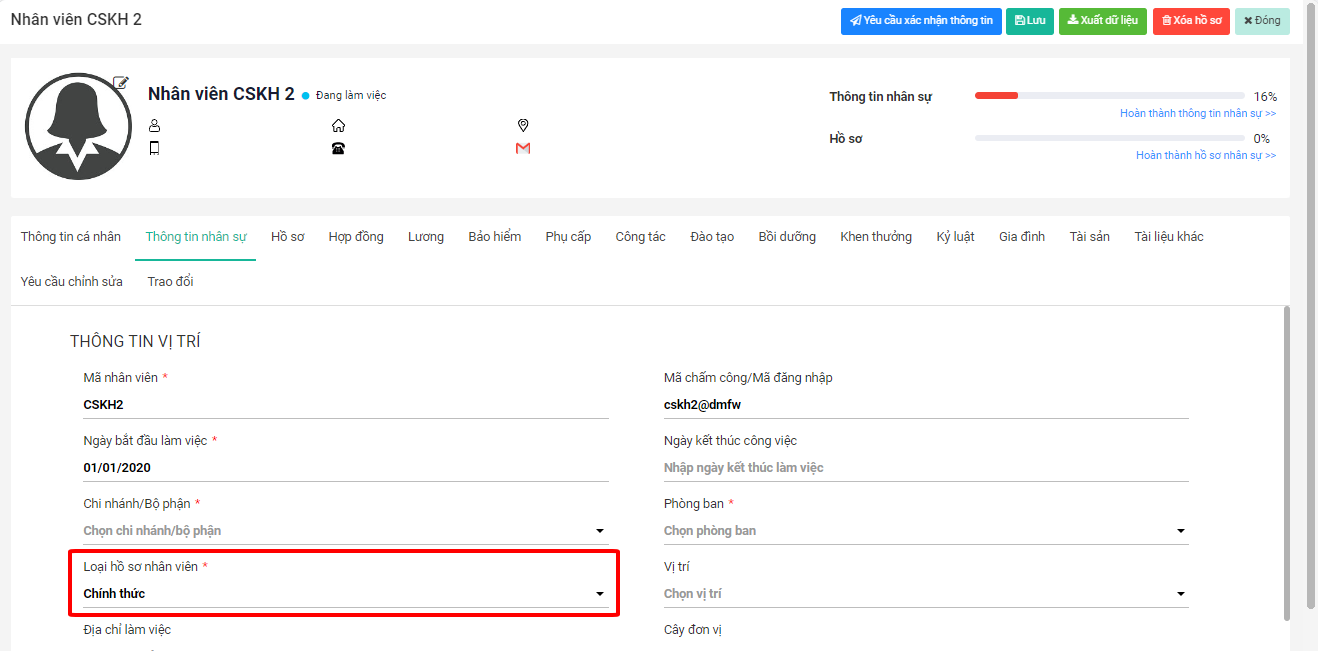Click the Thông tin nhân sự progress bar
Screen dimensions: 1318x651
point(1109,96)
